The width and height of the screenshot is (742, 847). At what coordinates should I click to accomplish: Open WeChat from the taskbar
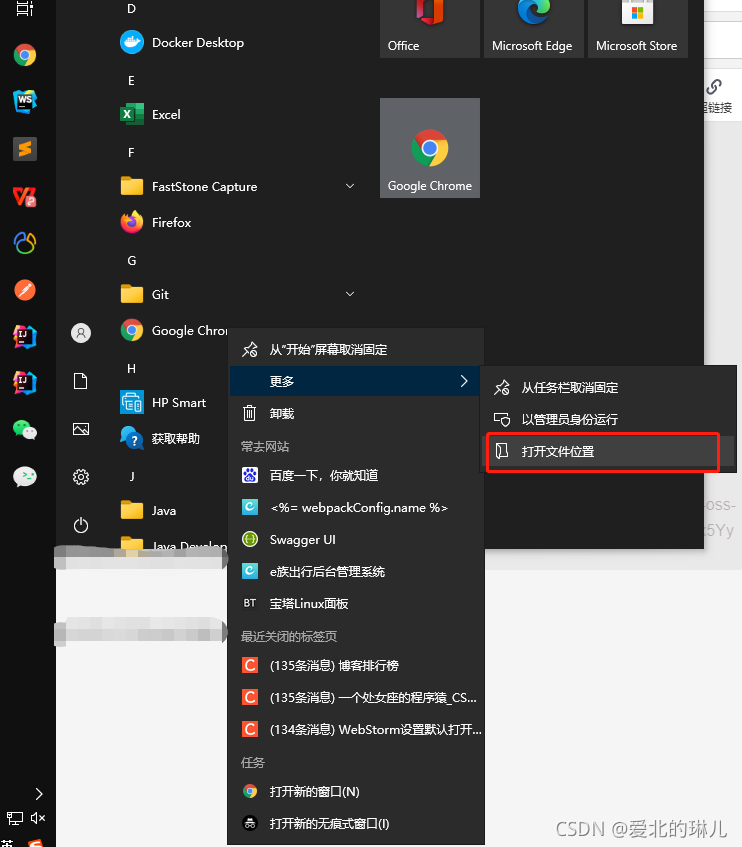click(x=25, y=430)
